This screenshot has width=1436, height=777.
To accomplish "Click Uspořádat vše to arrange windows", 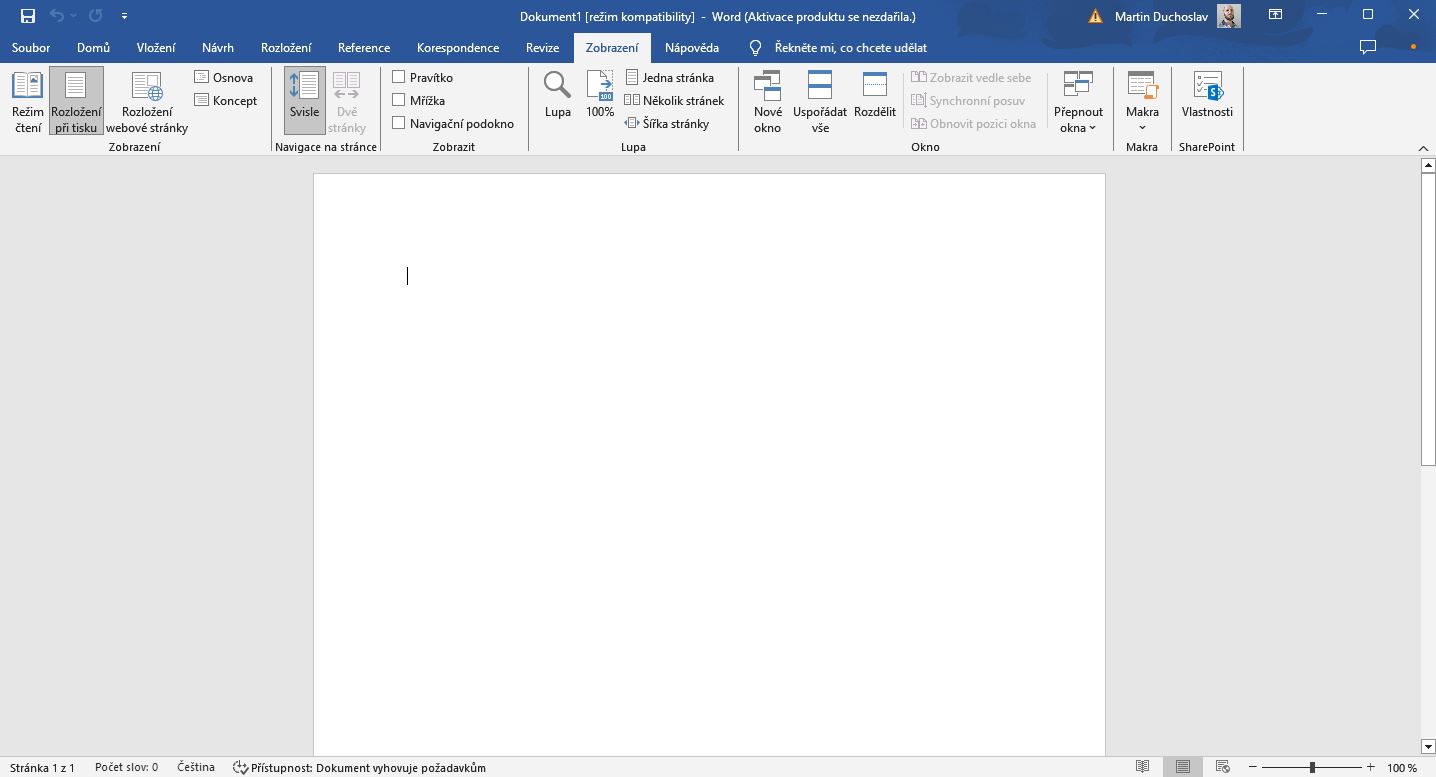I will point(819,100).
